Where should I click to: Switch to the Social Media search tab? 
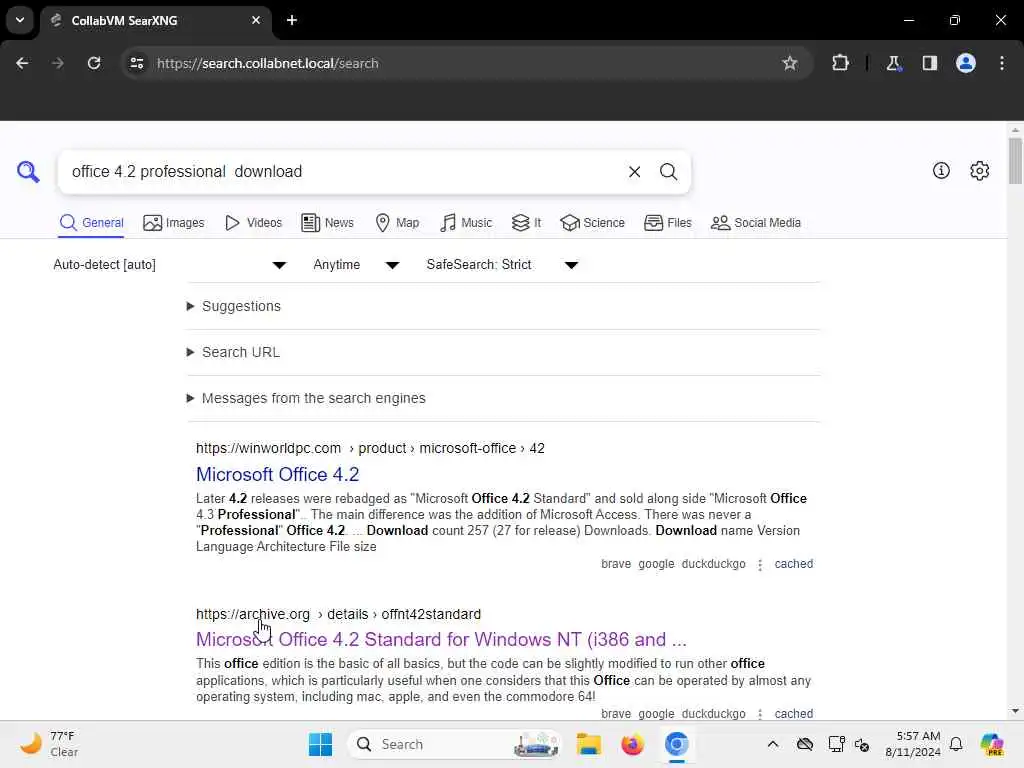(756, 223)
